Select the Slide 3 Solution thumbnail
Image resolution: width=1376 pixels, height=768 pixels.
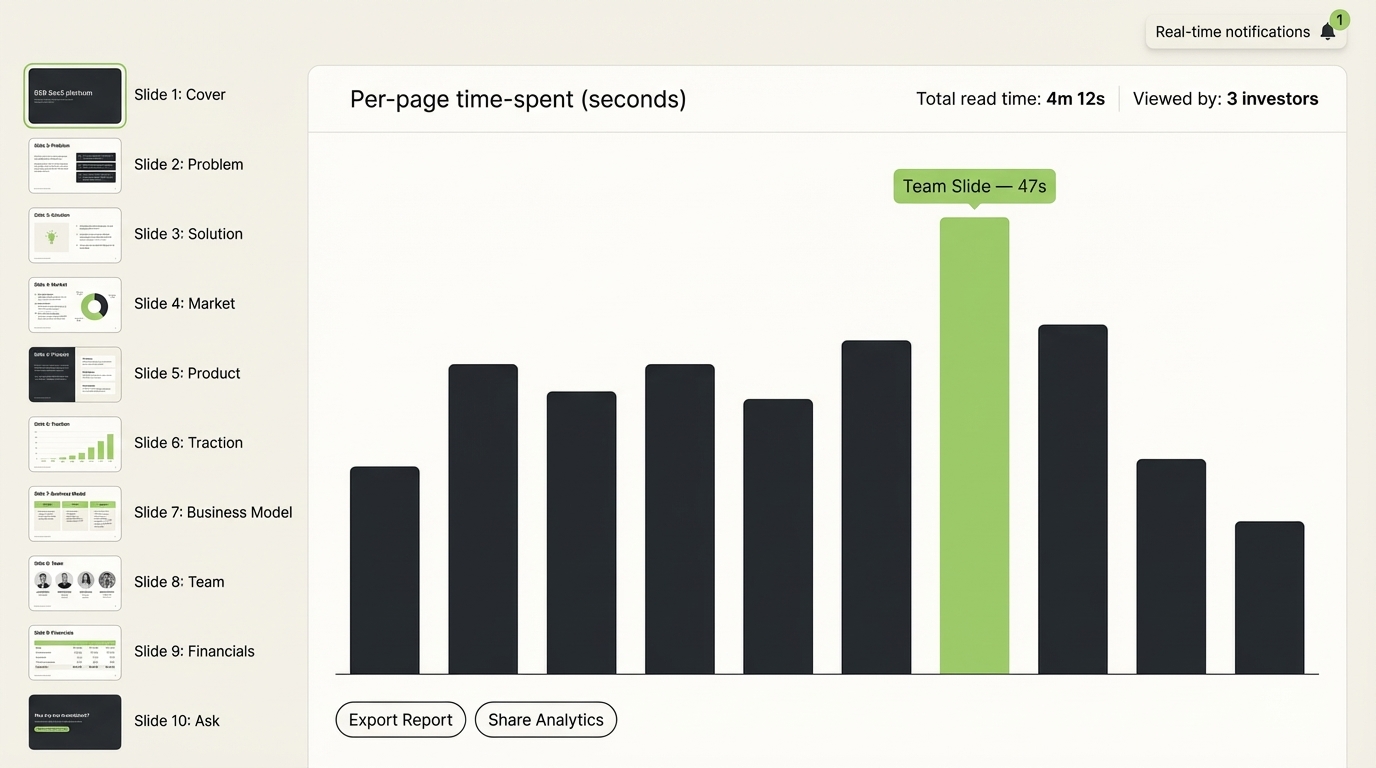pyautogui.click(x=75, y=234)
